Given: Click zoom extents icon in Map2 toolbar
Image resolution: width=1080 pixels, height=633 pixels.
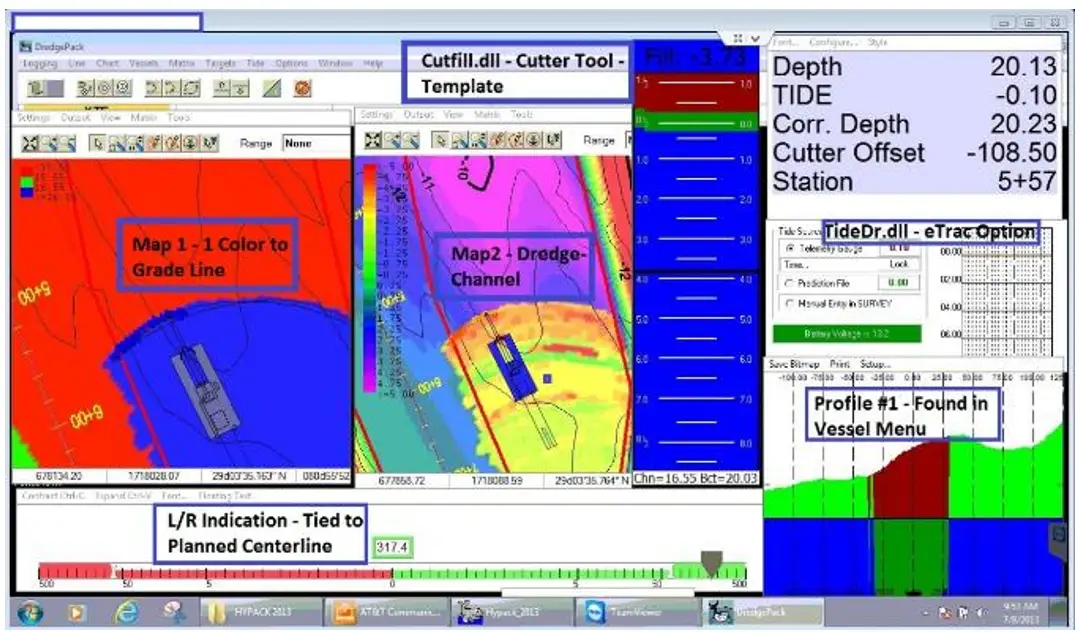Looking at the screenshot, I should coord(372,141).
